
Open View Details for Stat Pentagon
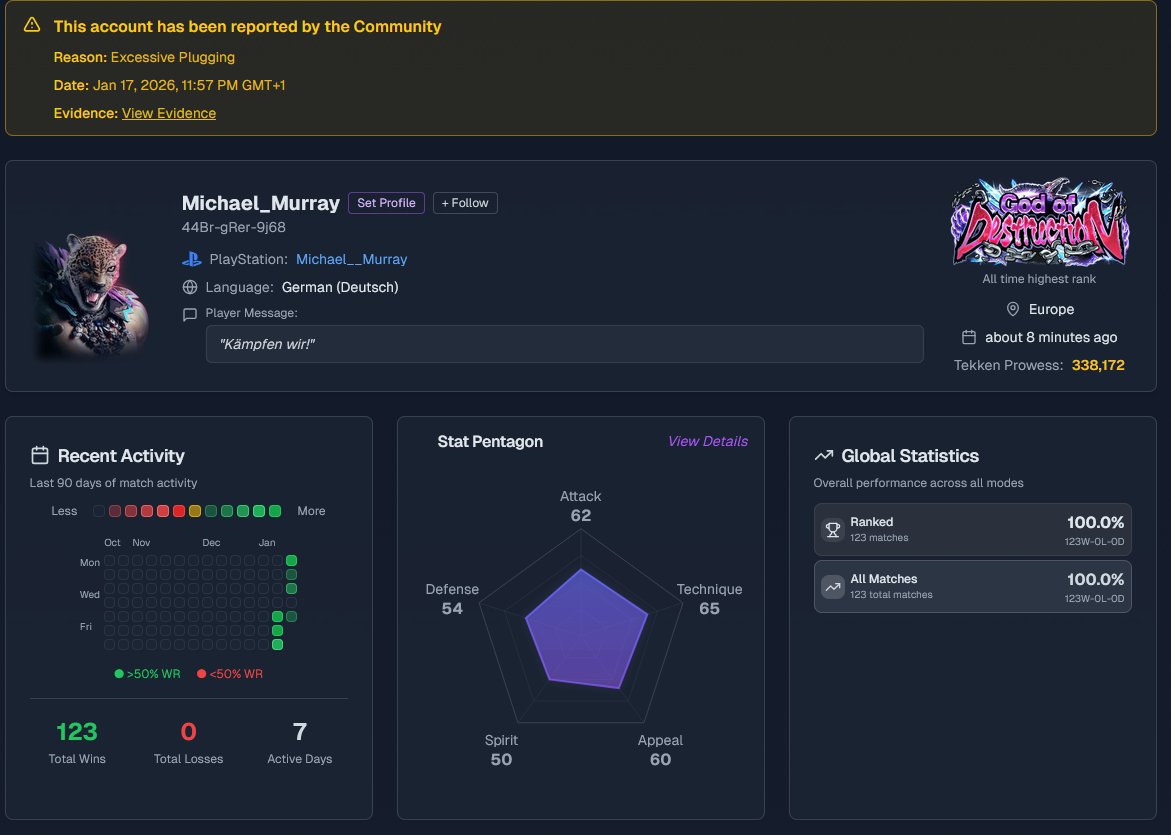pyautogui.click(x=707, y=441)
